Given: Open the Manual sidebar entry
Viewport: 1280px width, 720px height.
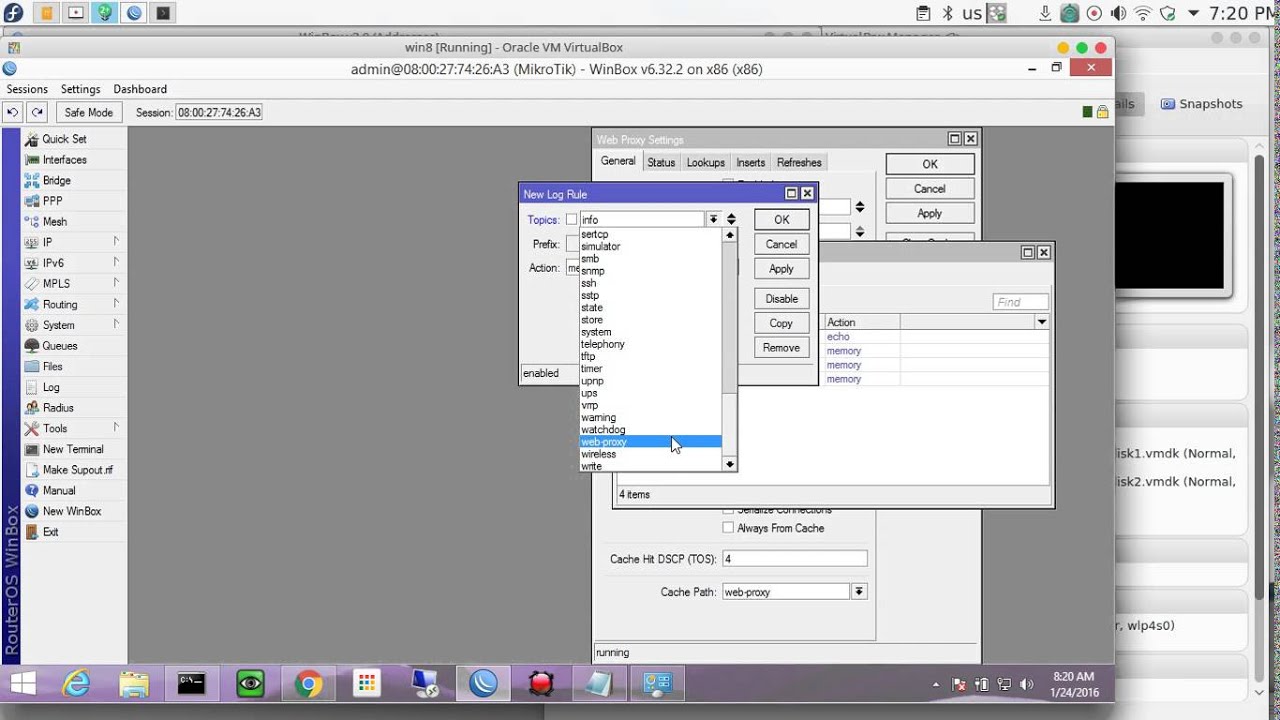Looking at the screenshot, I should coord(59,491).
